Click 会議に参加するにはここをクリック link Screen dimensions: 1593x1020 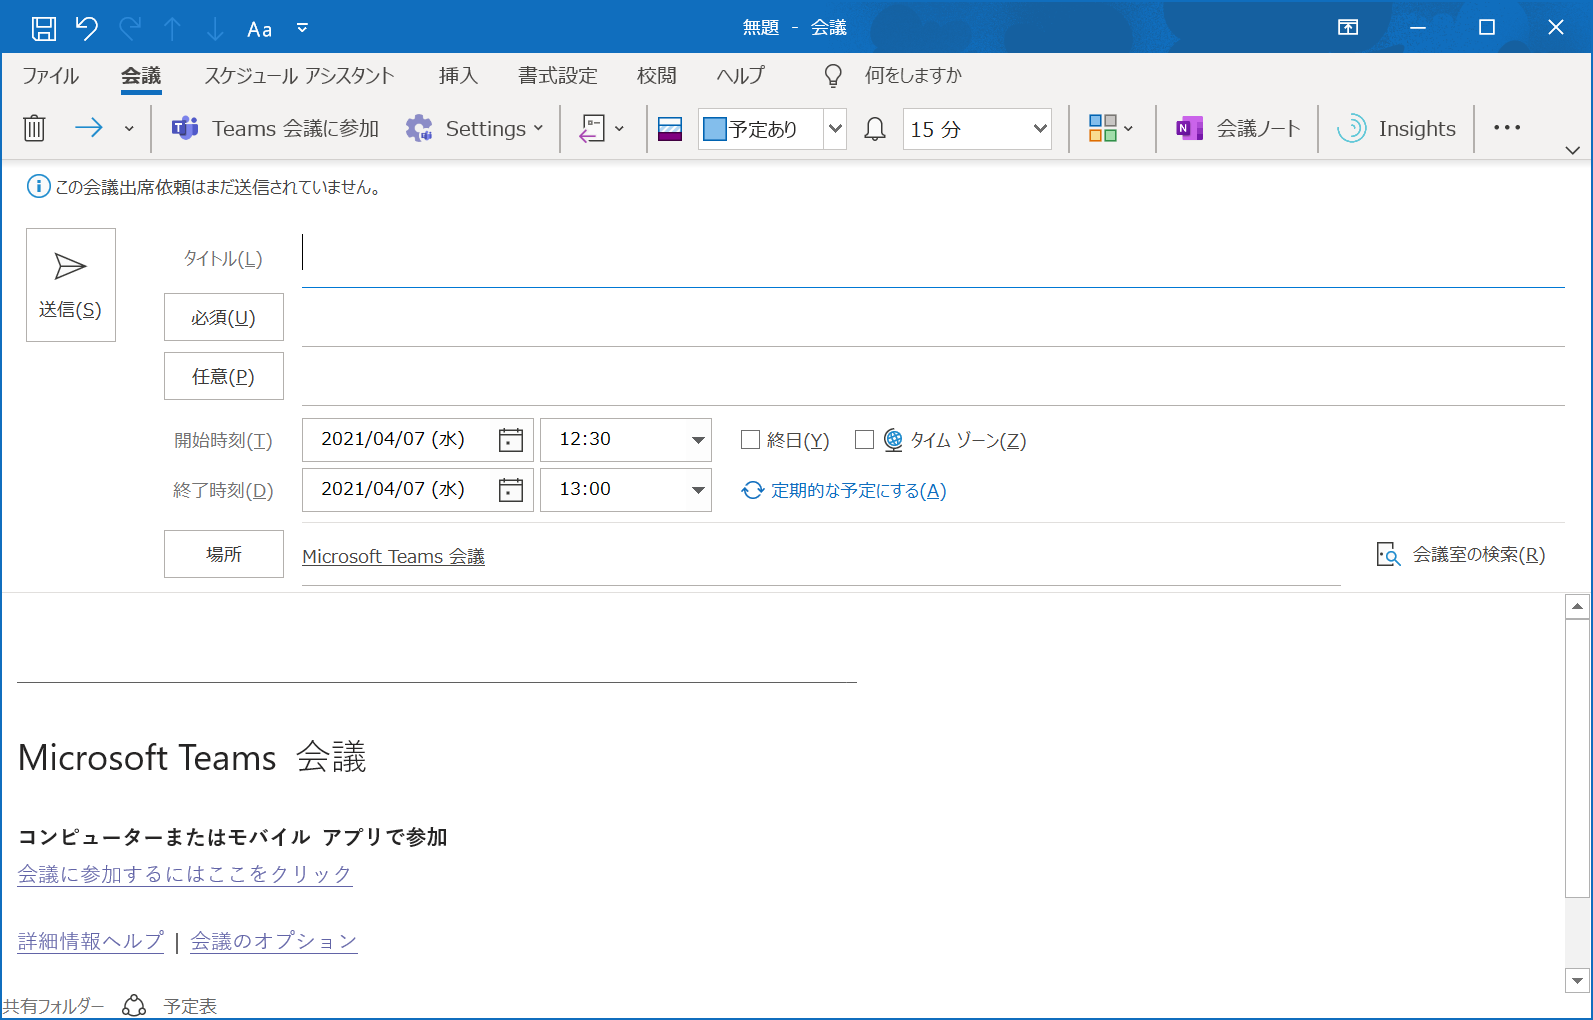(185, 874)
